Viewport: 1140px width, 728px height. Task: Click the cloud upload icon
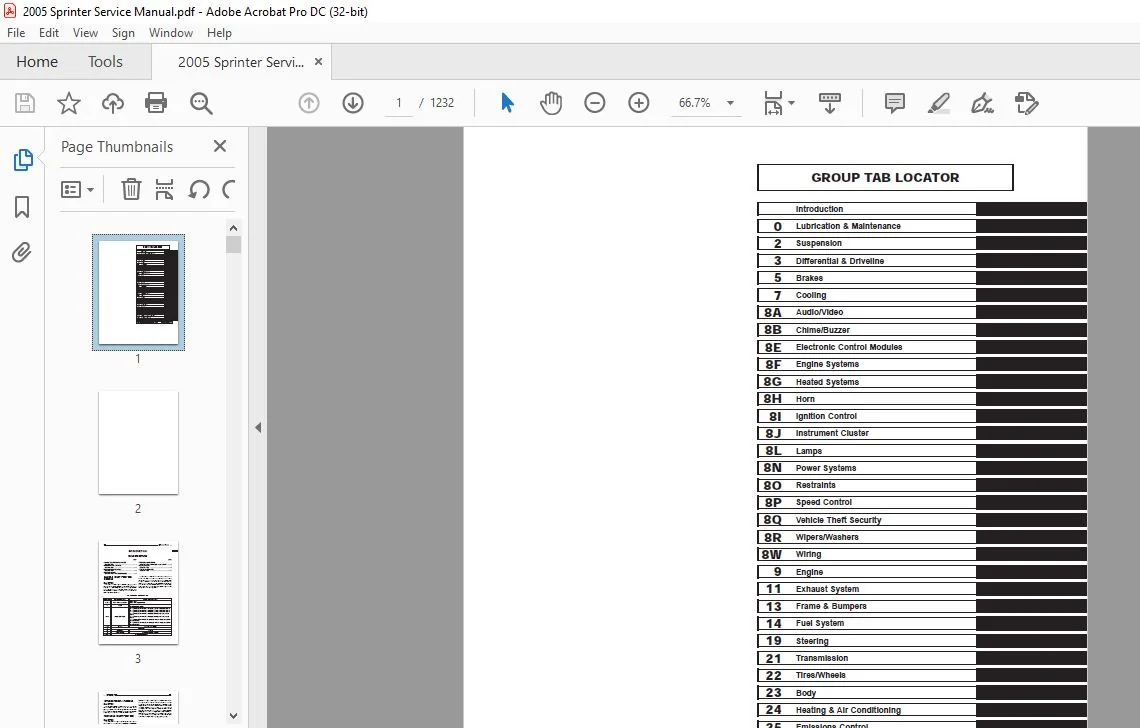tap(113, 103)
